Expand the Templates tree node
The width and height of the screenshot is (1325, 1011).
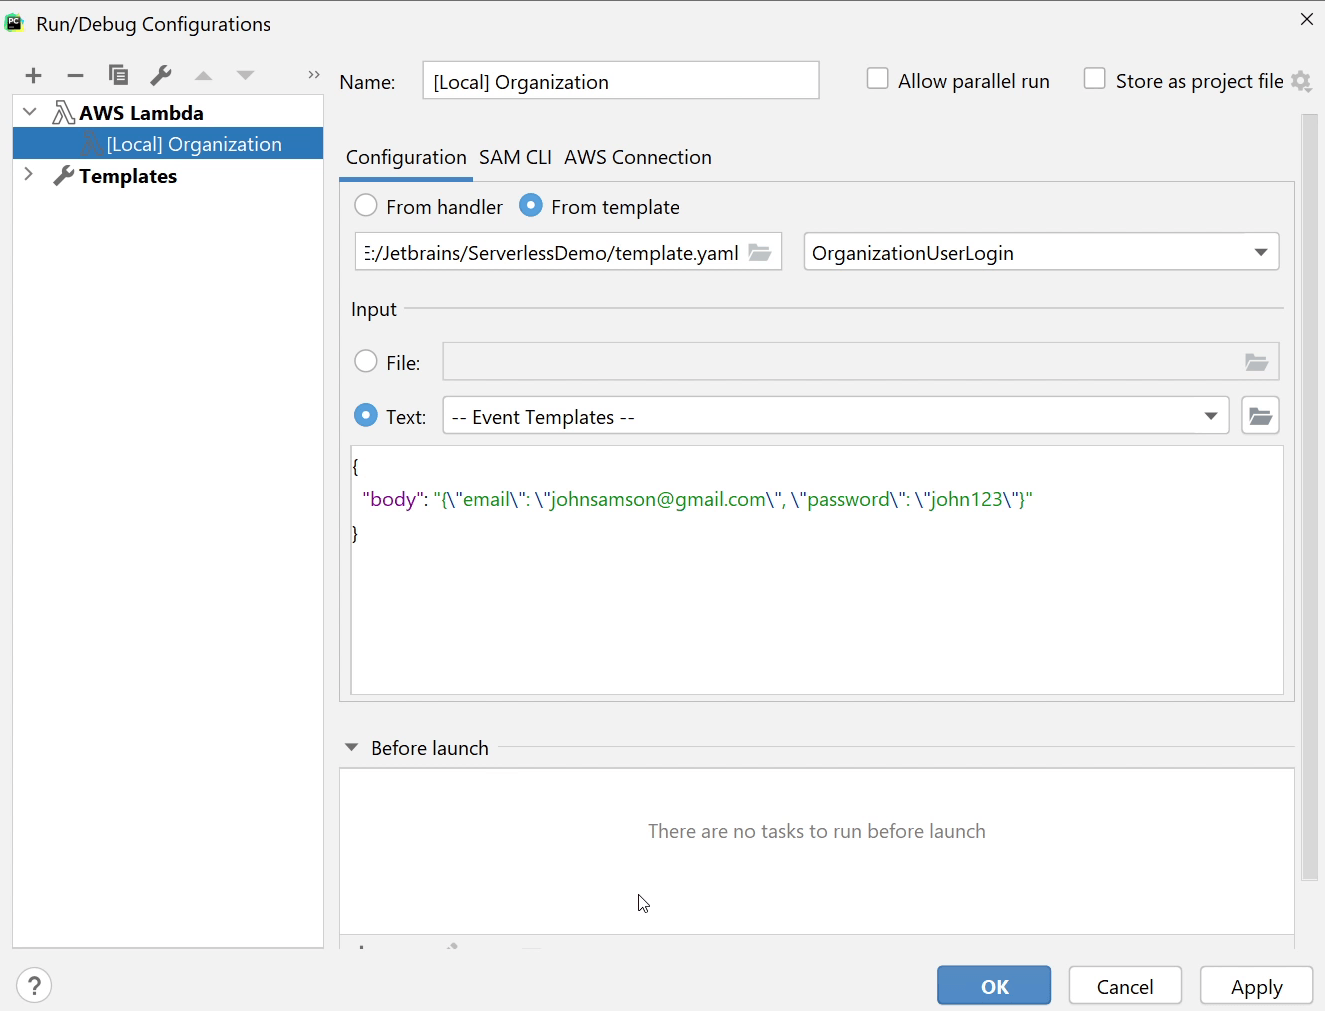tap(29, 175)
